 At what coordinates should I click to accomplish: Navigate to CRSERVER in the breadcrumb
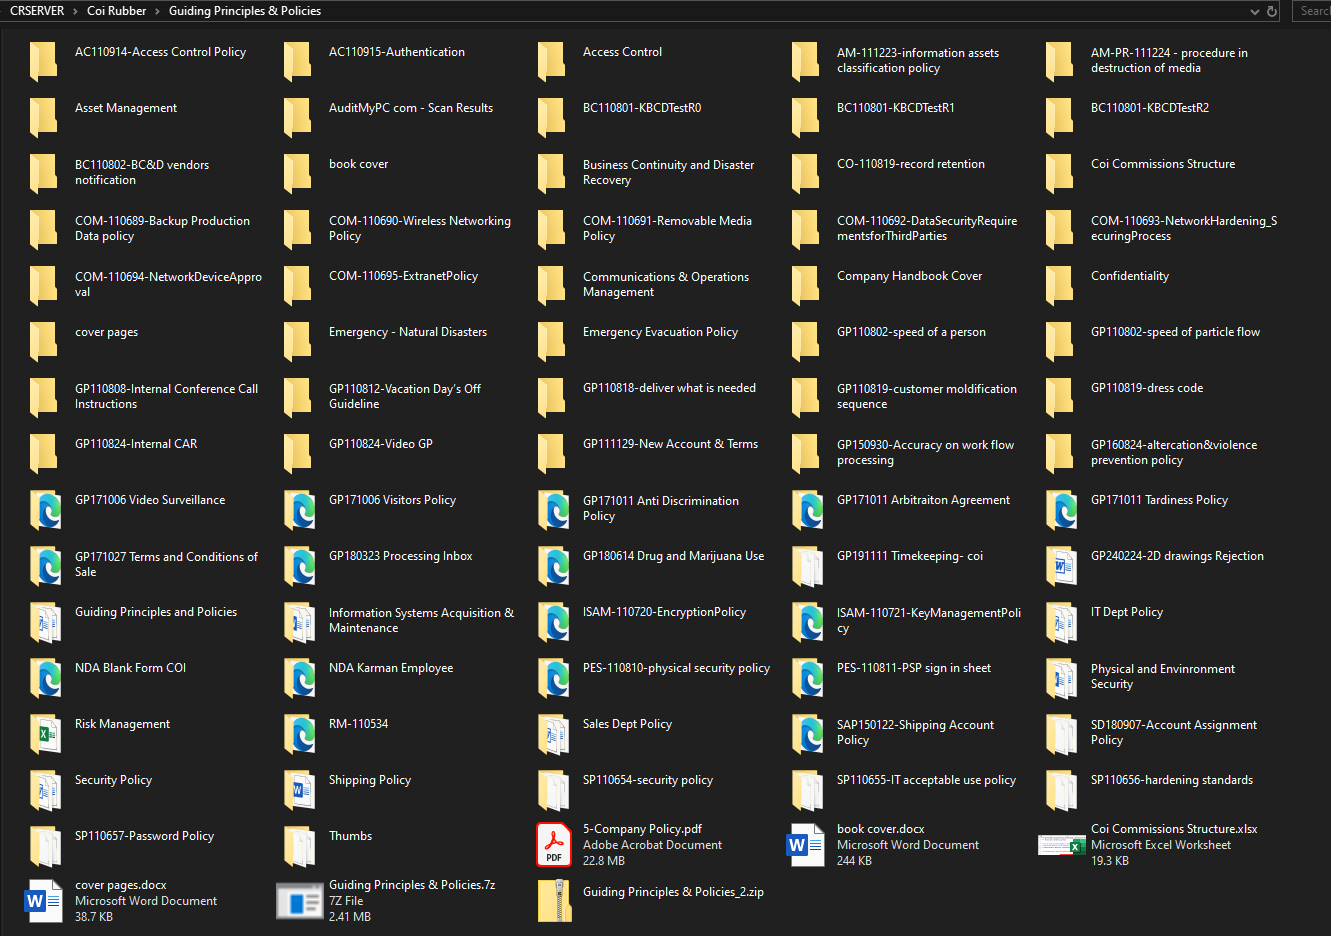click(x=37, y=11)
